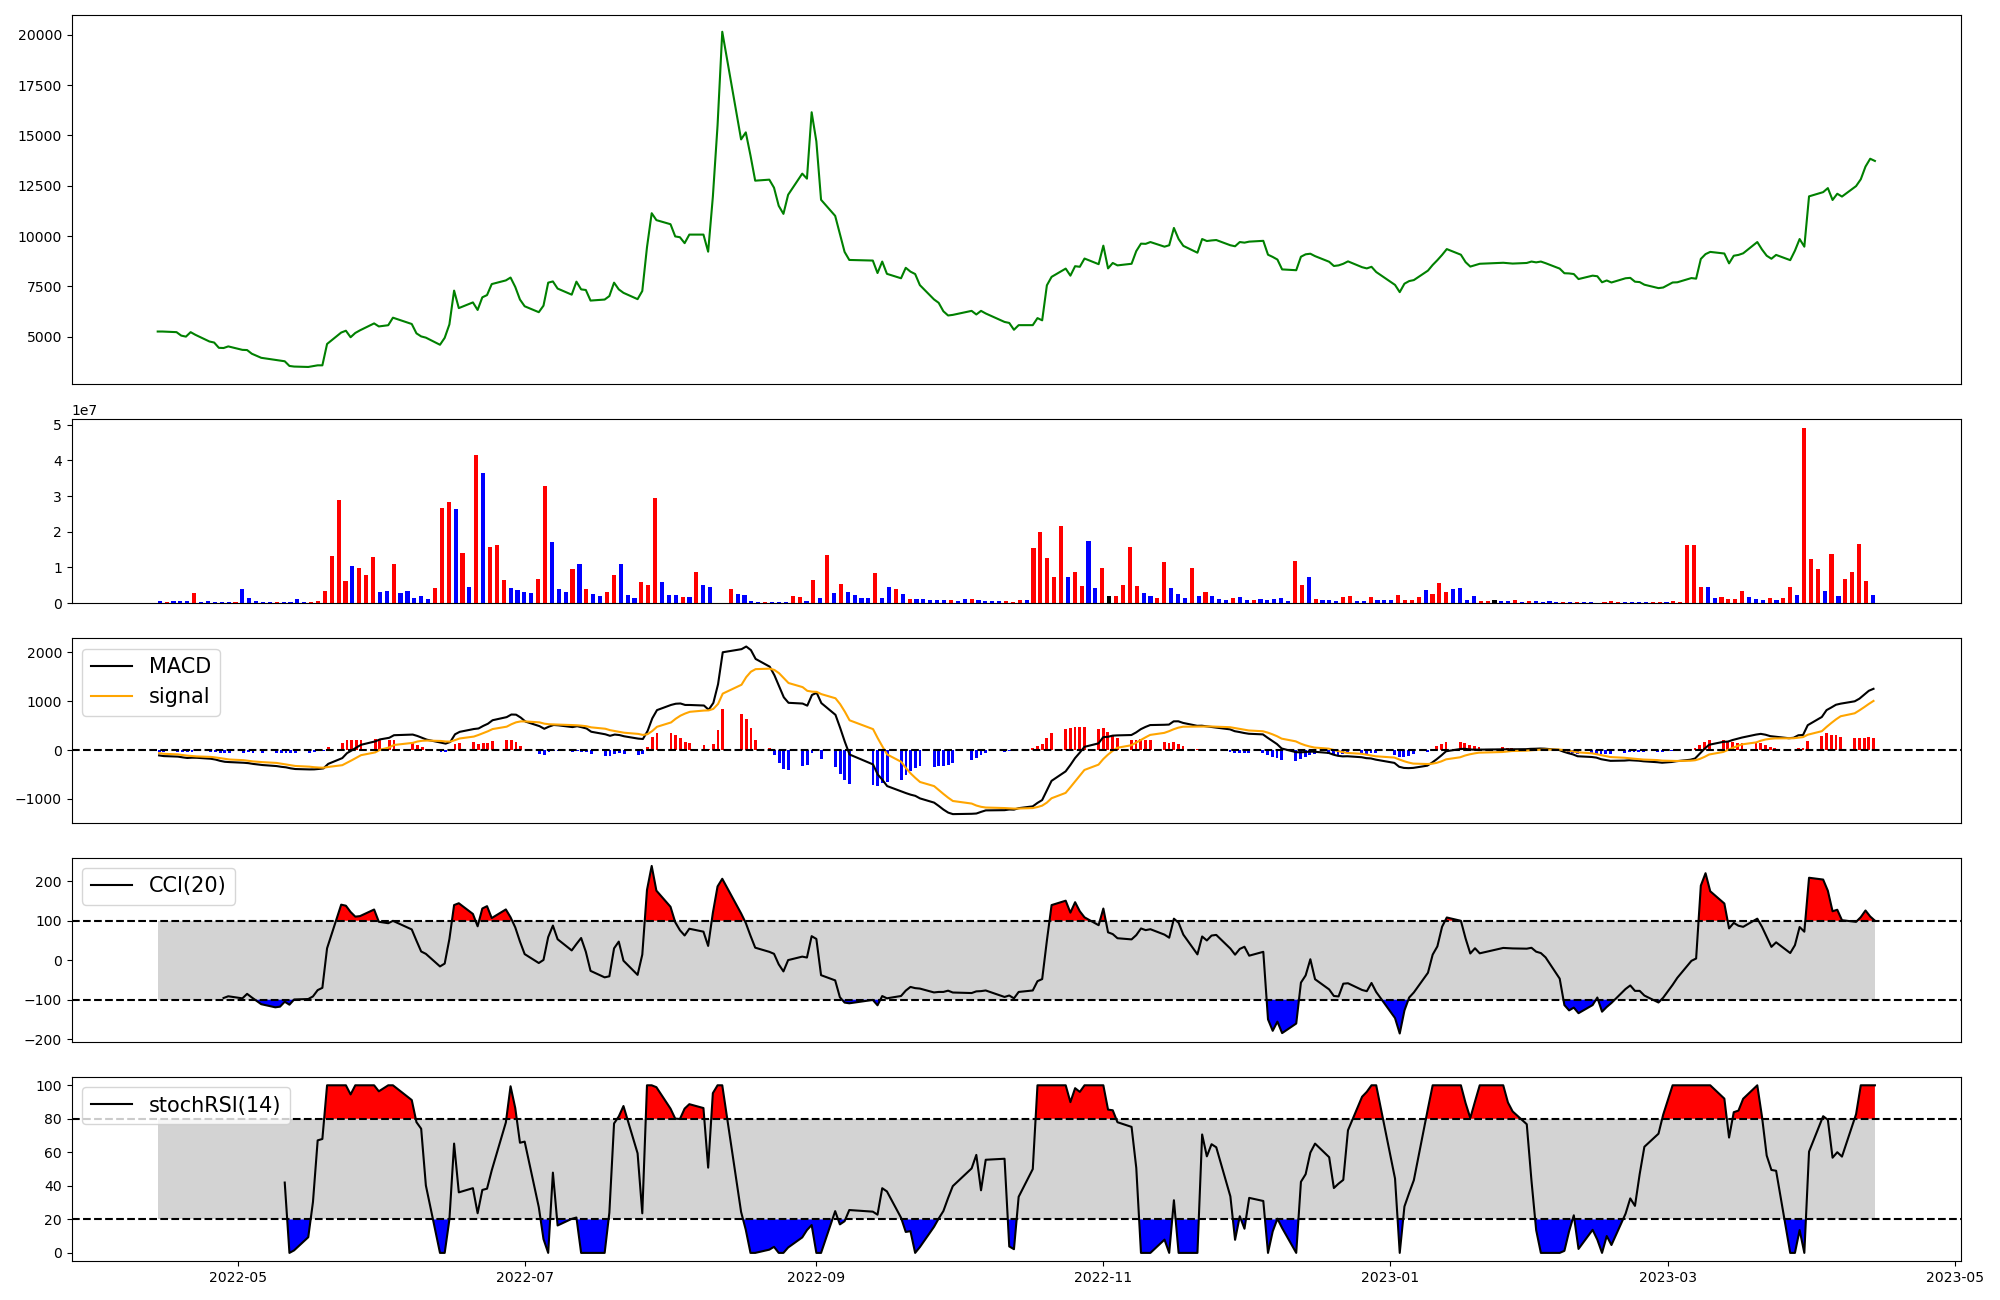Click the 2022-05 x-axis date label
The image size is (2000, 1300).
coord(238,1277)
